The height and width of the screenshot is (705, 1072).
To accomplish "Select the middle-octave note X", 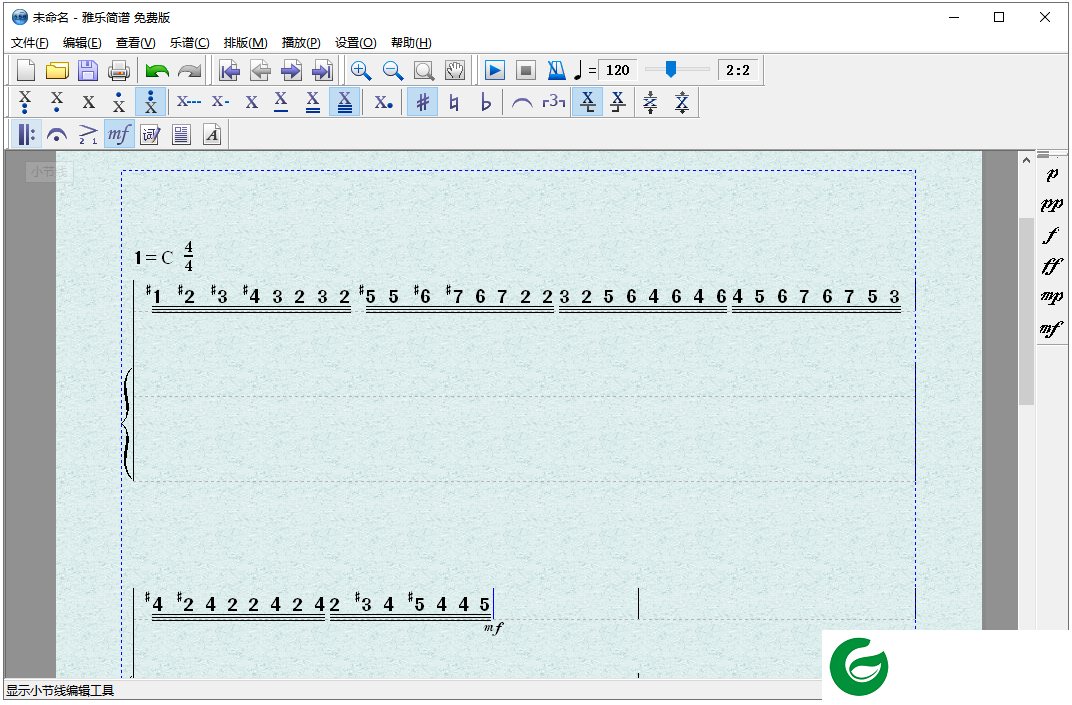I will click(88, 103).
